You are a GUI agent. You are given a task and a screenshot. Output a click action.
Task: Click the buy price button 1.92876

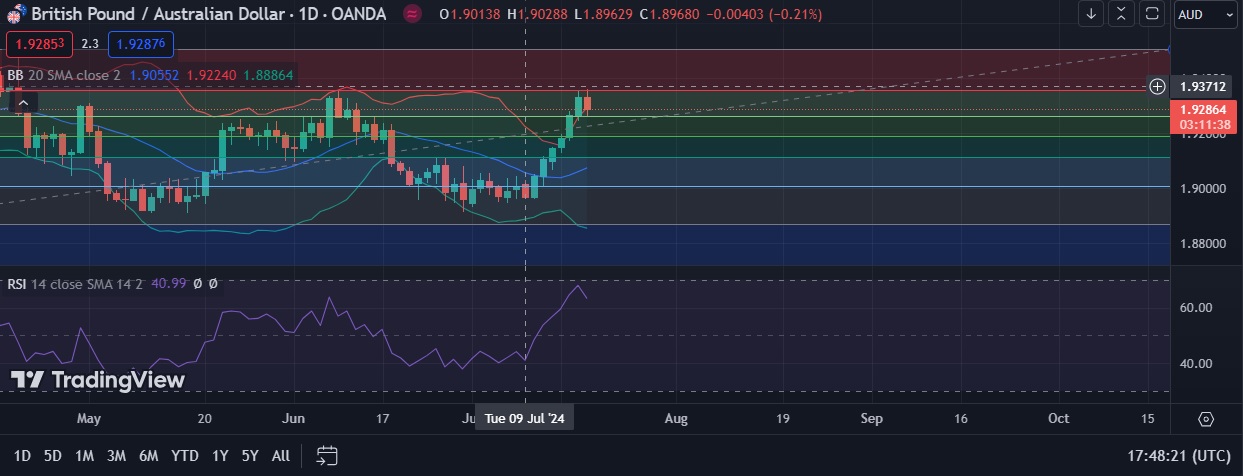(x=141, y=44)
